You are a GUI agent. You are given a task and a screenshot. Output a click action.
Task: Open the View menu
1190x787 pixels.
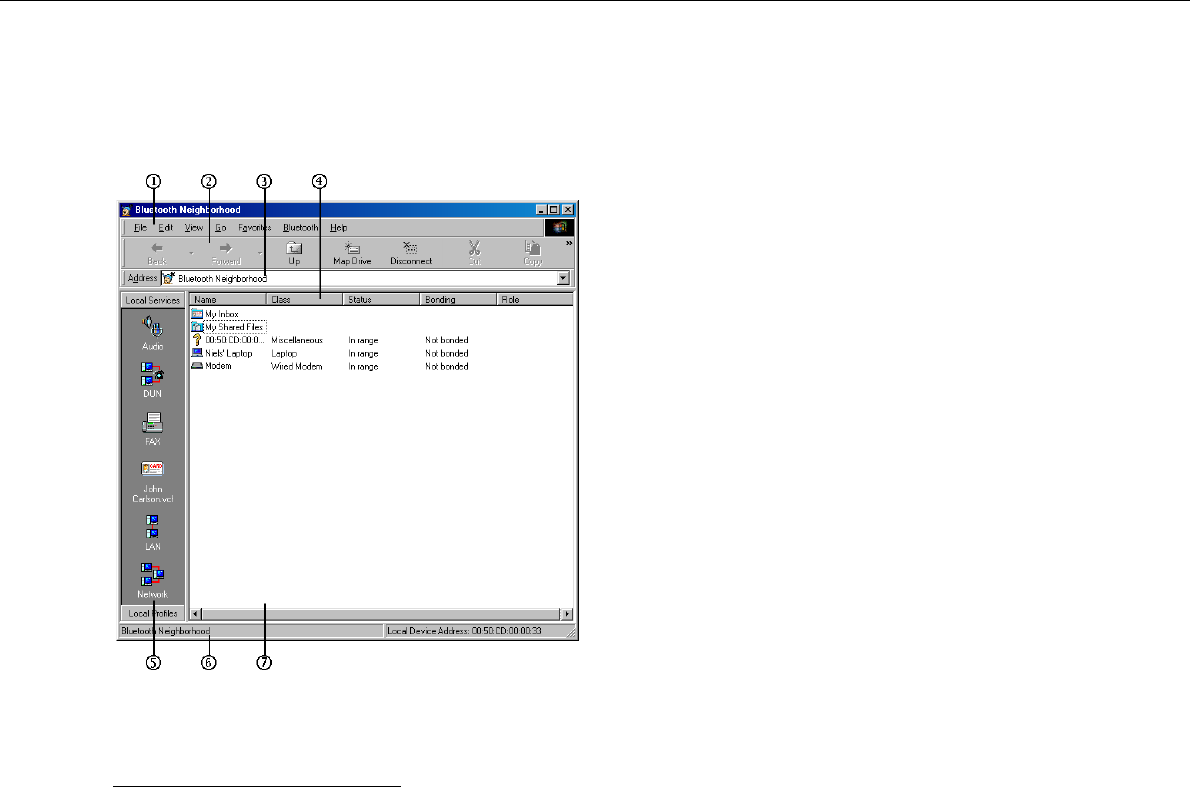click(194, 228)
